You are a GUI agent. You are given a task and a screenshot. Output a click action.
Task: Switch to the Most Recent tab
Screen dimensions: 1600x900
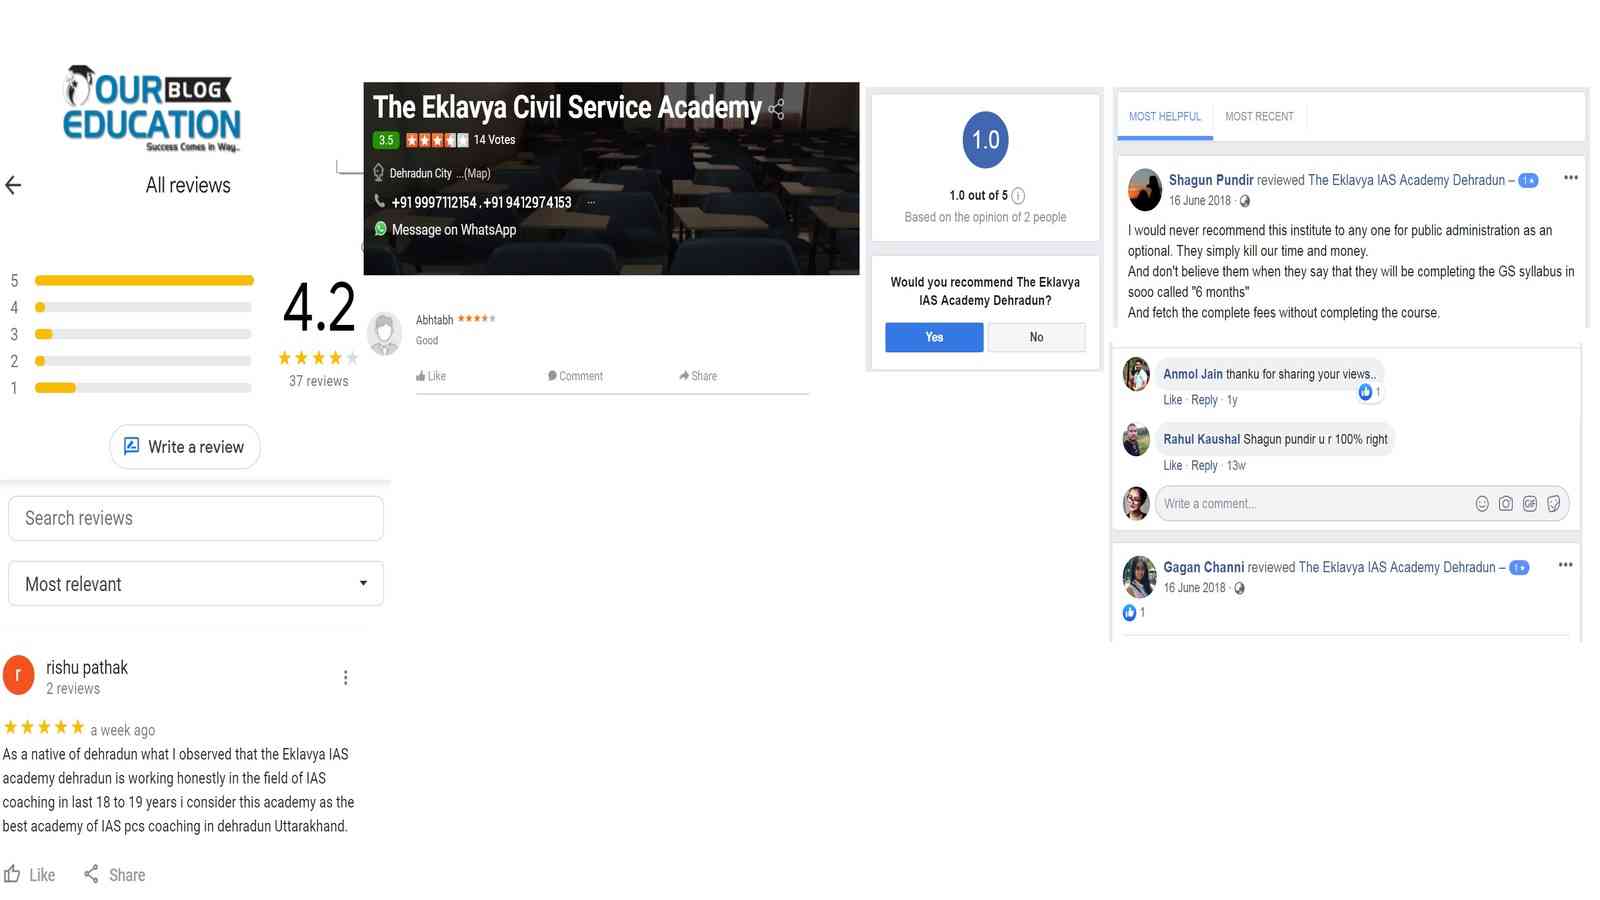pos(1259,117)
